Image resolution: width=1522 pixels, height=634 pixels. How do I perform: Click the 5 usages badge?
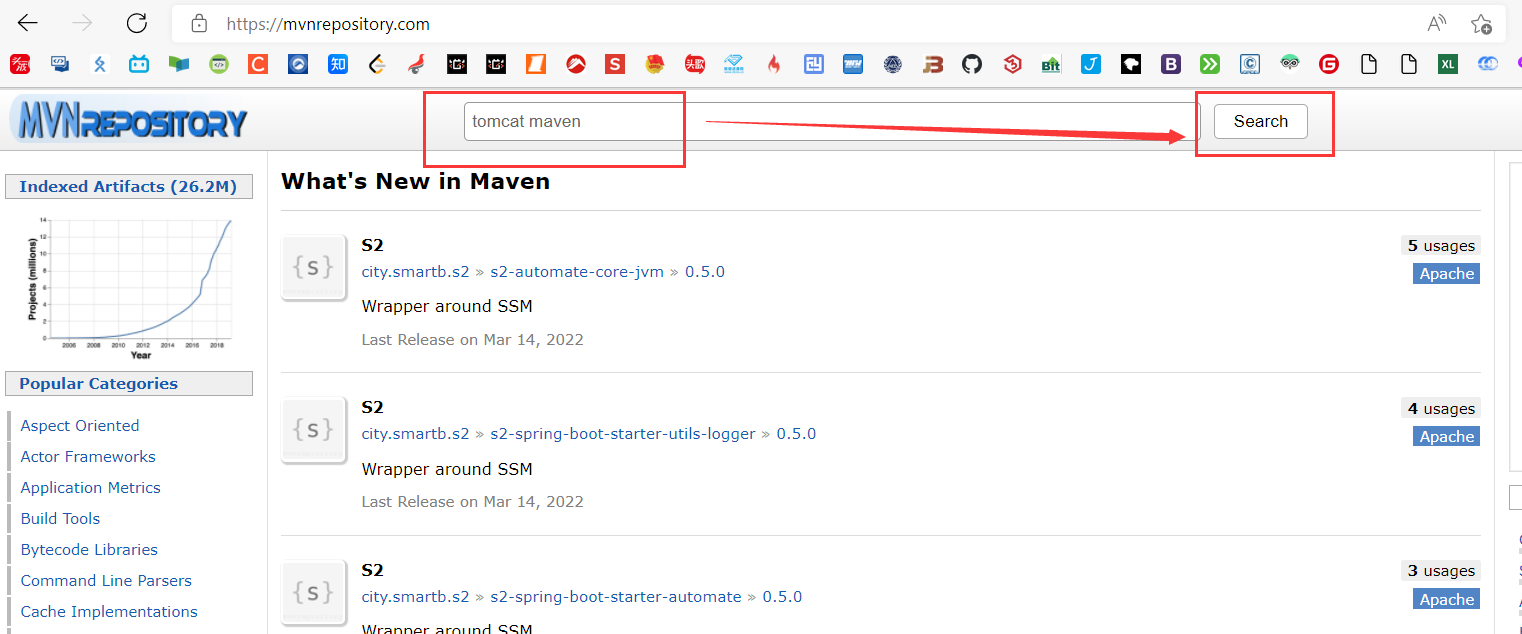click(x=1441, y=246)
